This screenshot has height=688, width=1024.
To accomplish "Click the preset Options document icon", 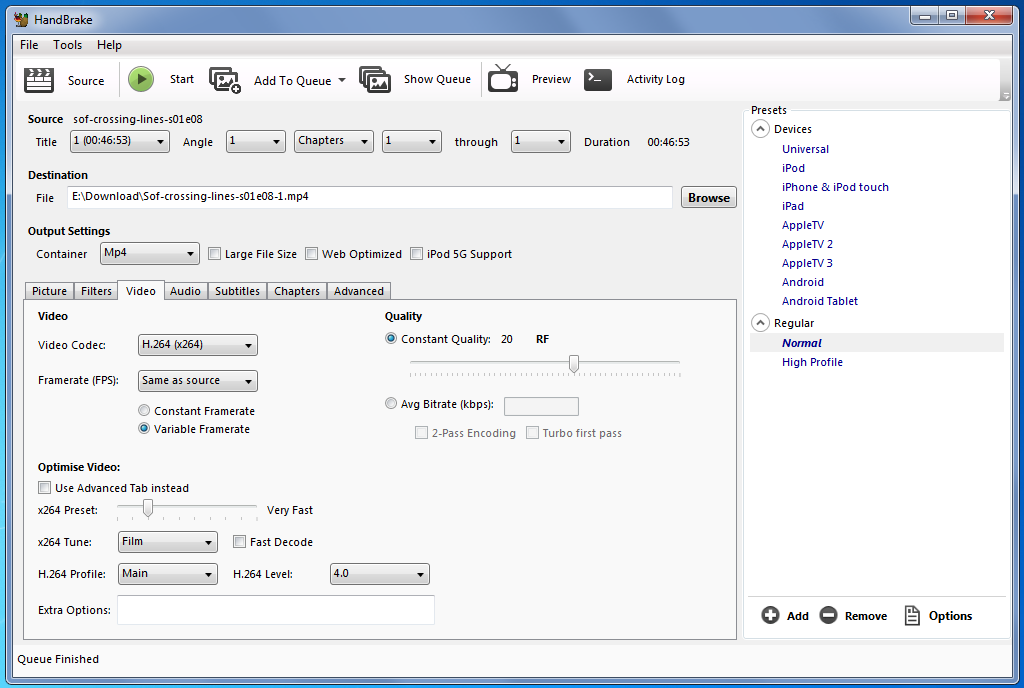I will (x=912, y=615).
